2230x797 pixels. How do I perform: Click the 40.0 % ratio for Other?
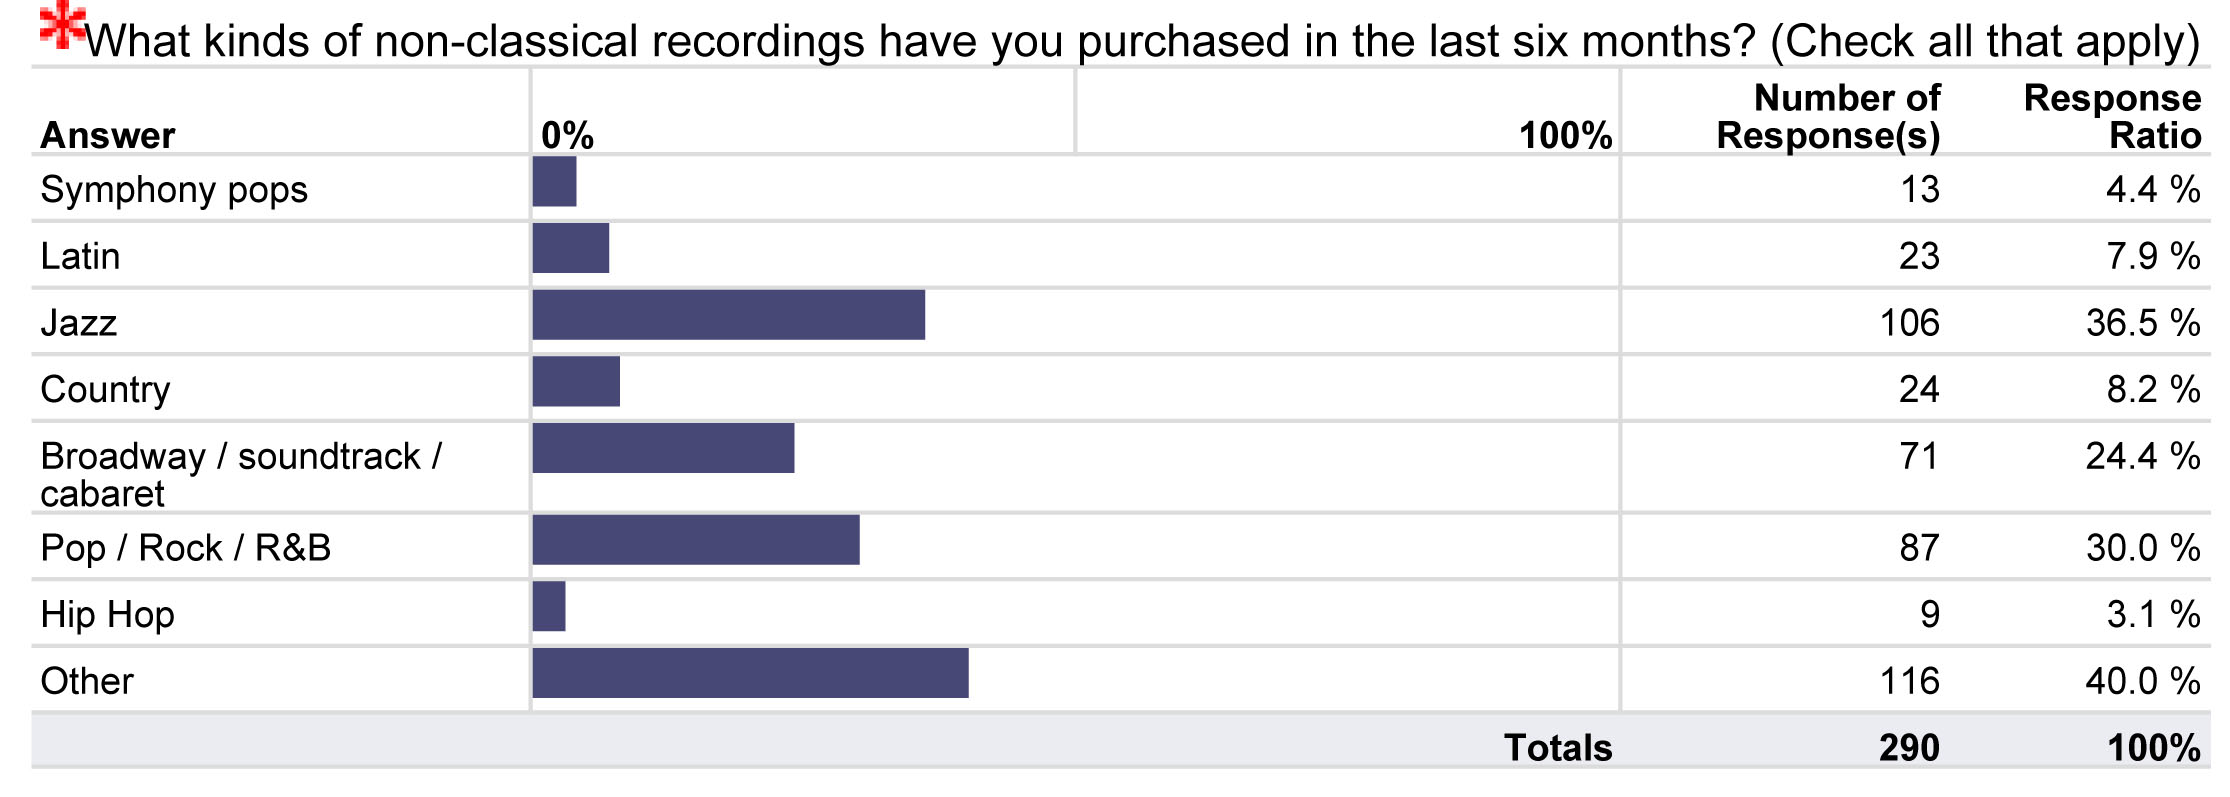[x=2142, y=681]
